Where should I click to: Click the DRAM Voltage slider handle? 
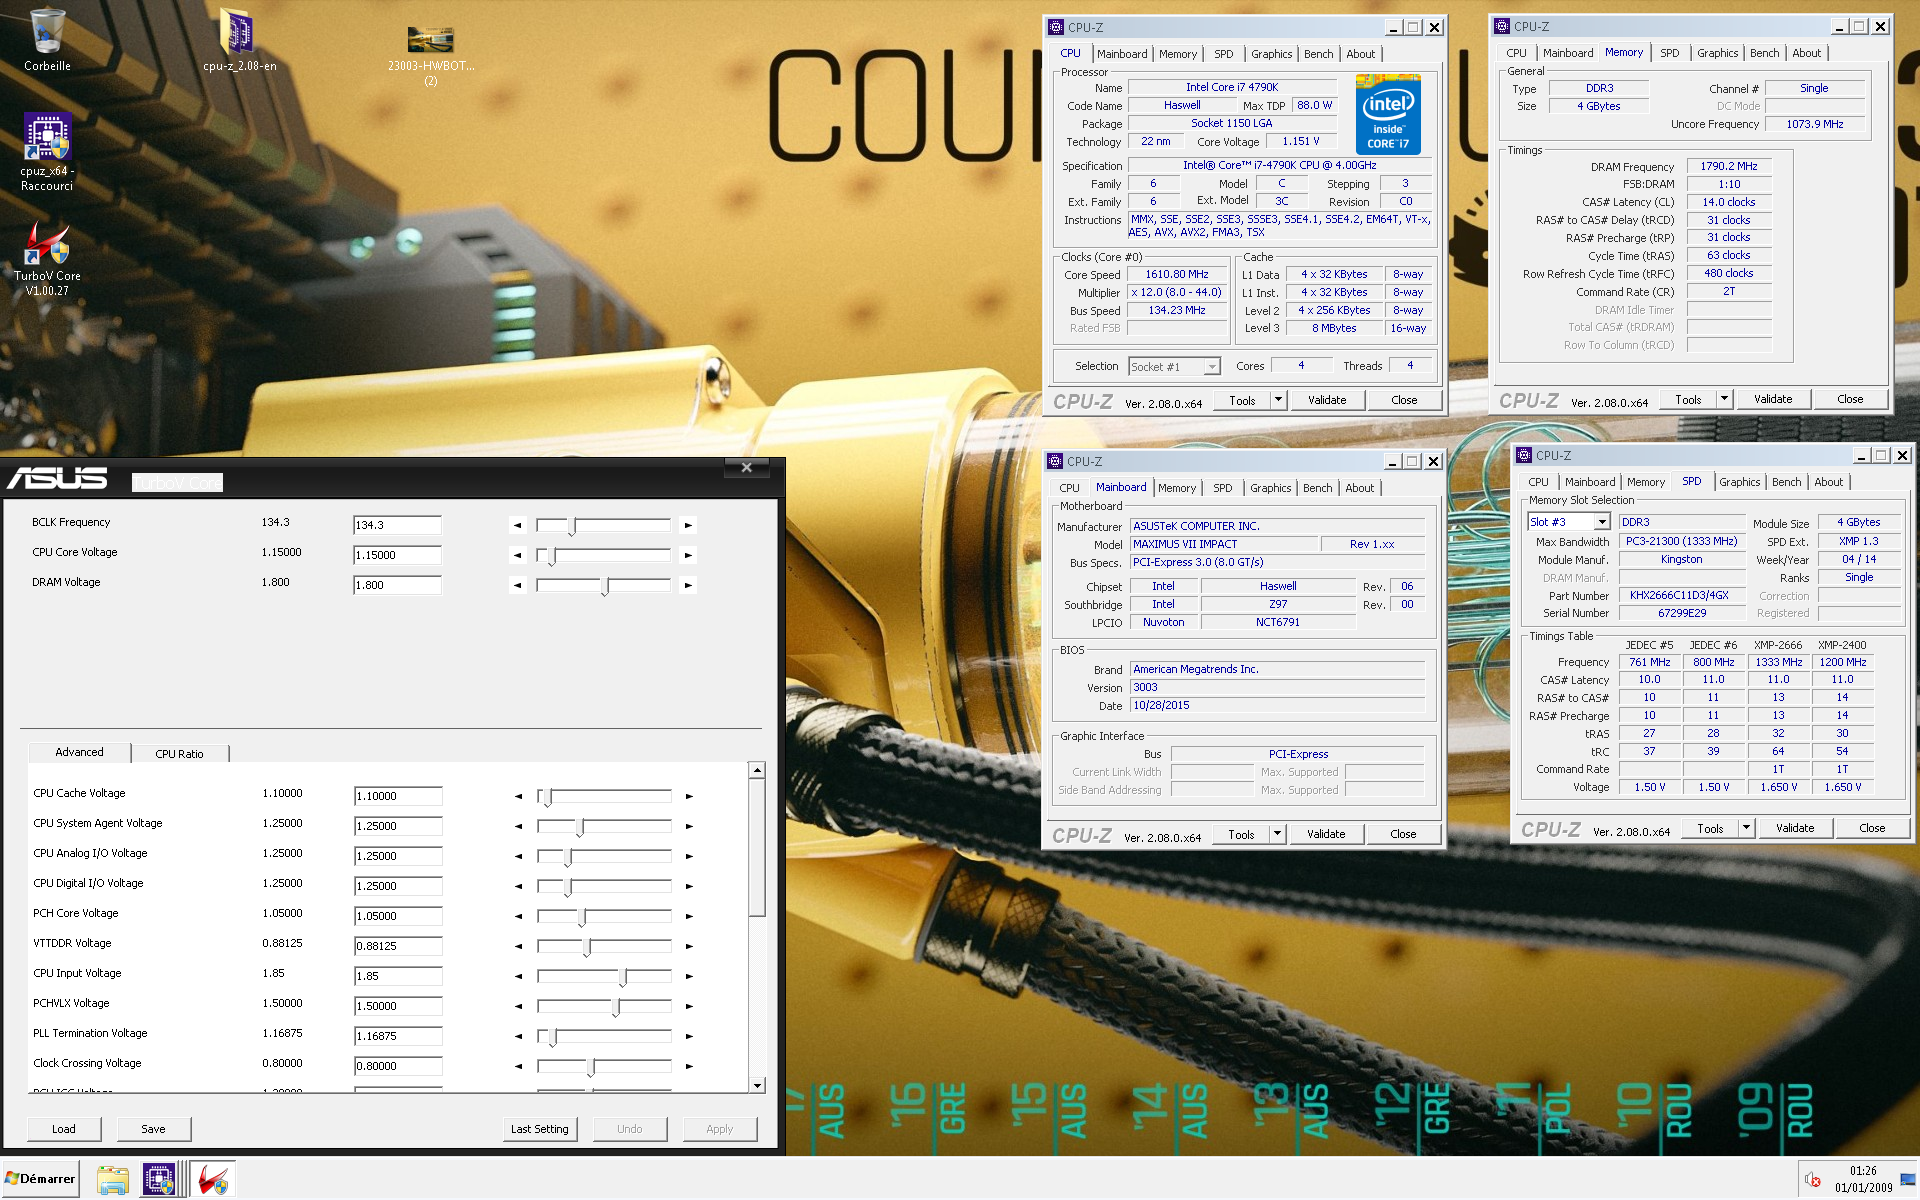point(605,586)
